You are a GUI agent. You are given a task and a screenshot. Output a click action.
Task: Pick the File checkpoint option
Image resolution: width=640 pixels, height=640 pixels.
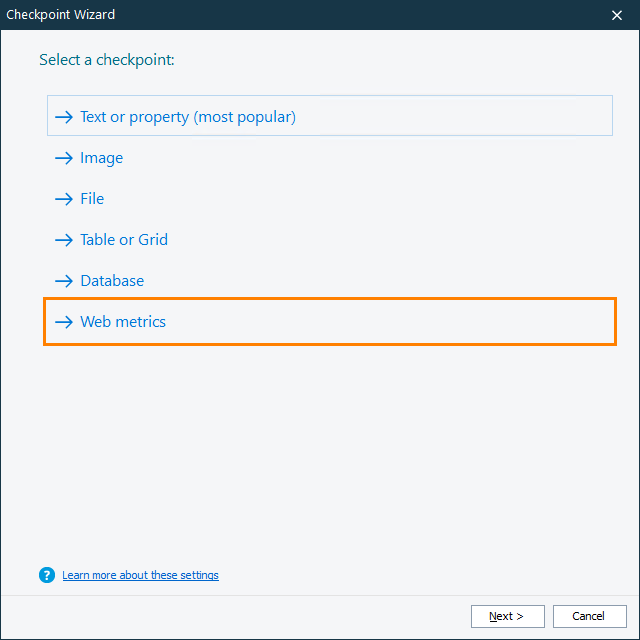pos(92,199)
